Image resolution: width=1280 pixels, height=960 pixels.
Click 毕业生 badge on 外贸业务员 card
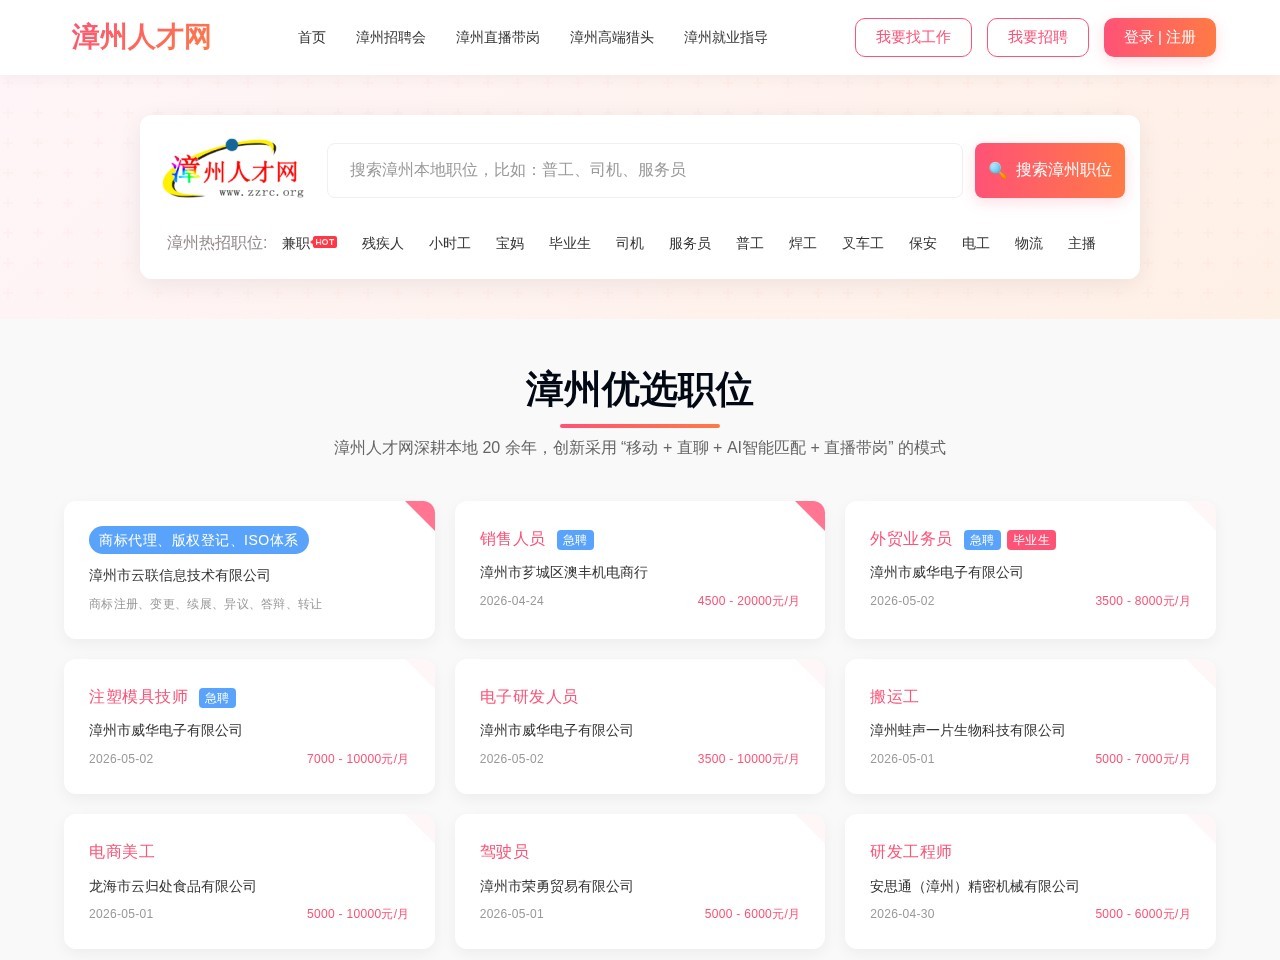1031,540
